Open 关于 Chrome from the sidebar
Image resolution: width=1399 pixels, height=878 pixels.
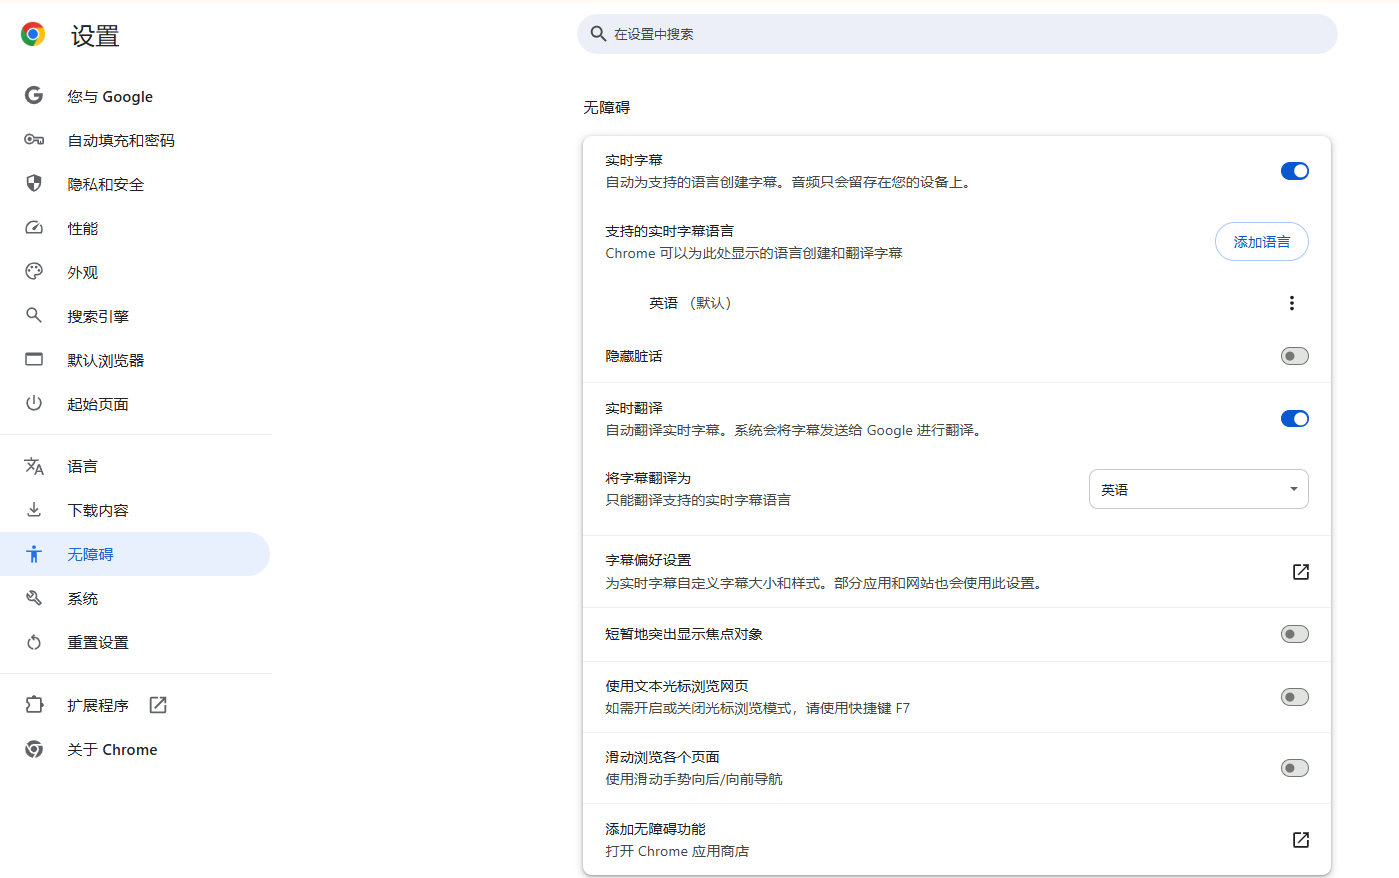(135, 749)
